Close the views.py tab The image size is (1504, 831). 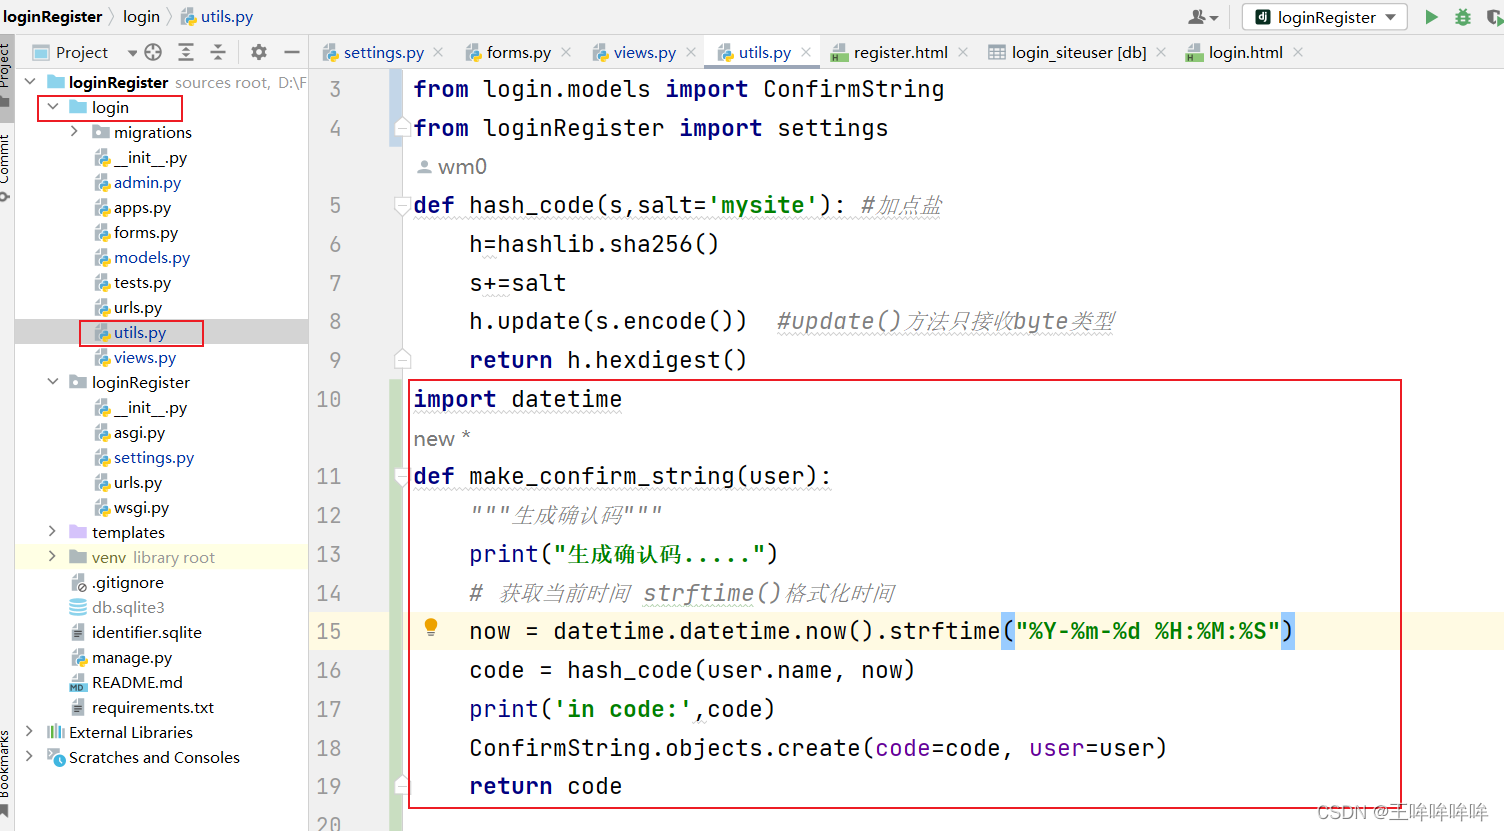click(691, 52)
